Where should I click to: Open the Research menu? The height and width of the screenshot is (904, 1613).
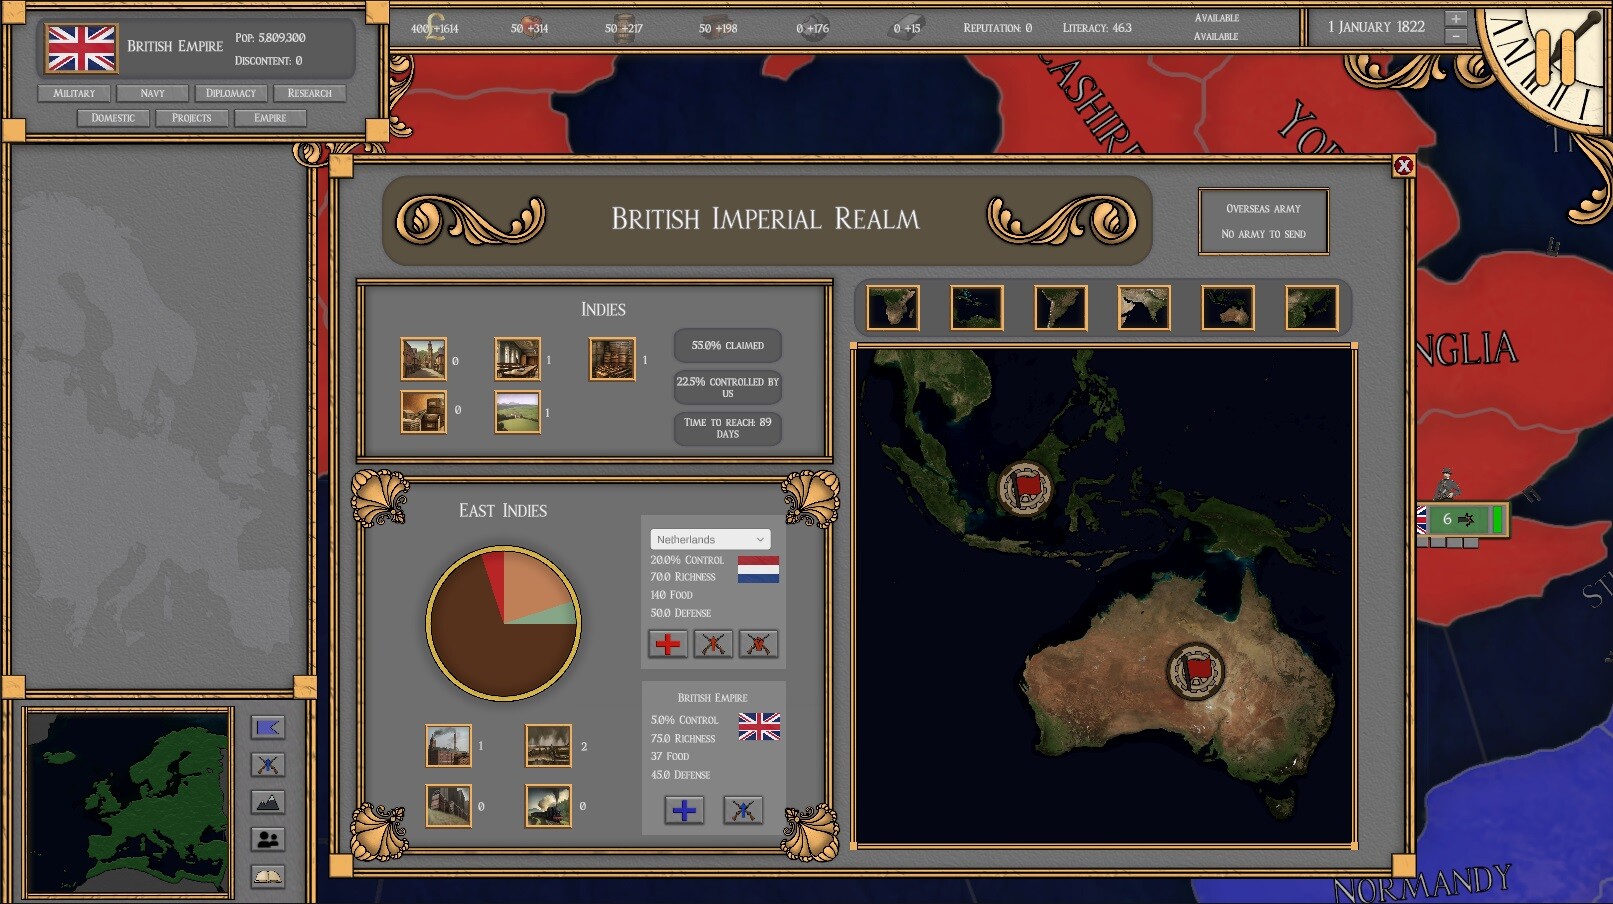[x=309, y=93]
